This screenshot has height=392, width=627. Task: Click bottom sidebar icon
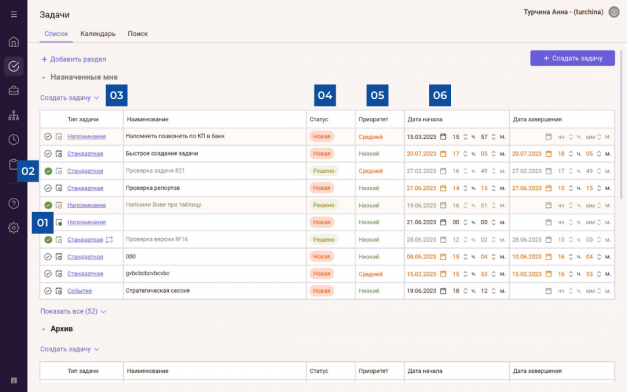(14, 380)
